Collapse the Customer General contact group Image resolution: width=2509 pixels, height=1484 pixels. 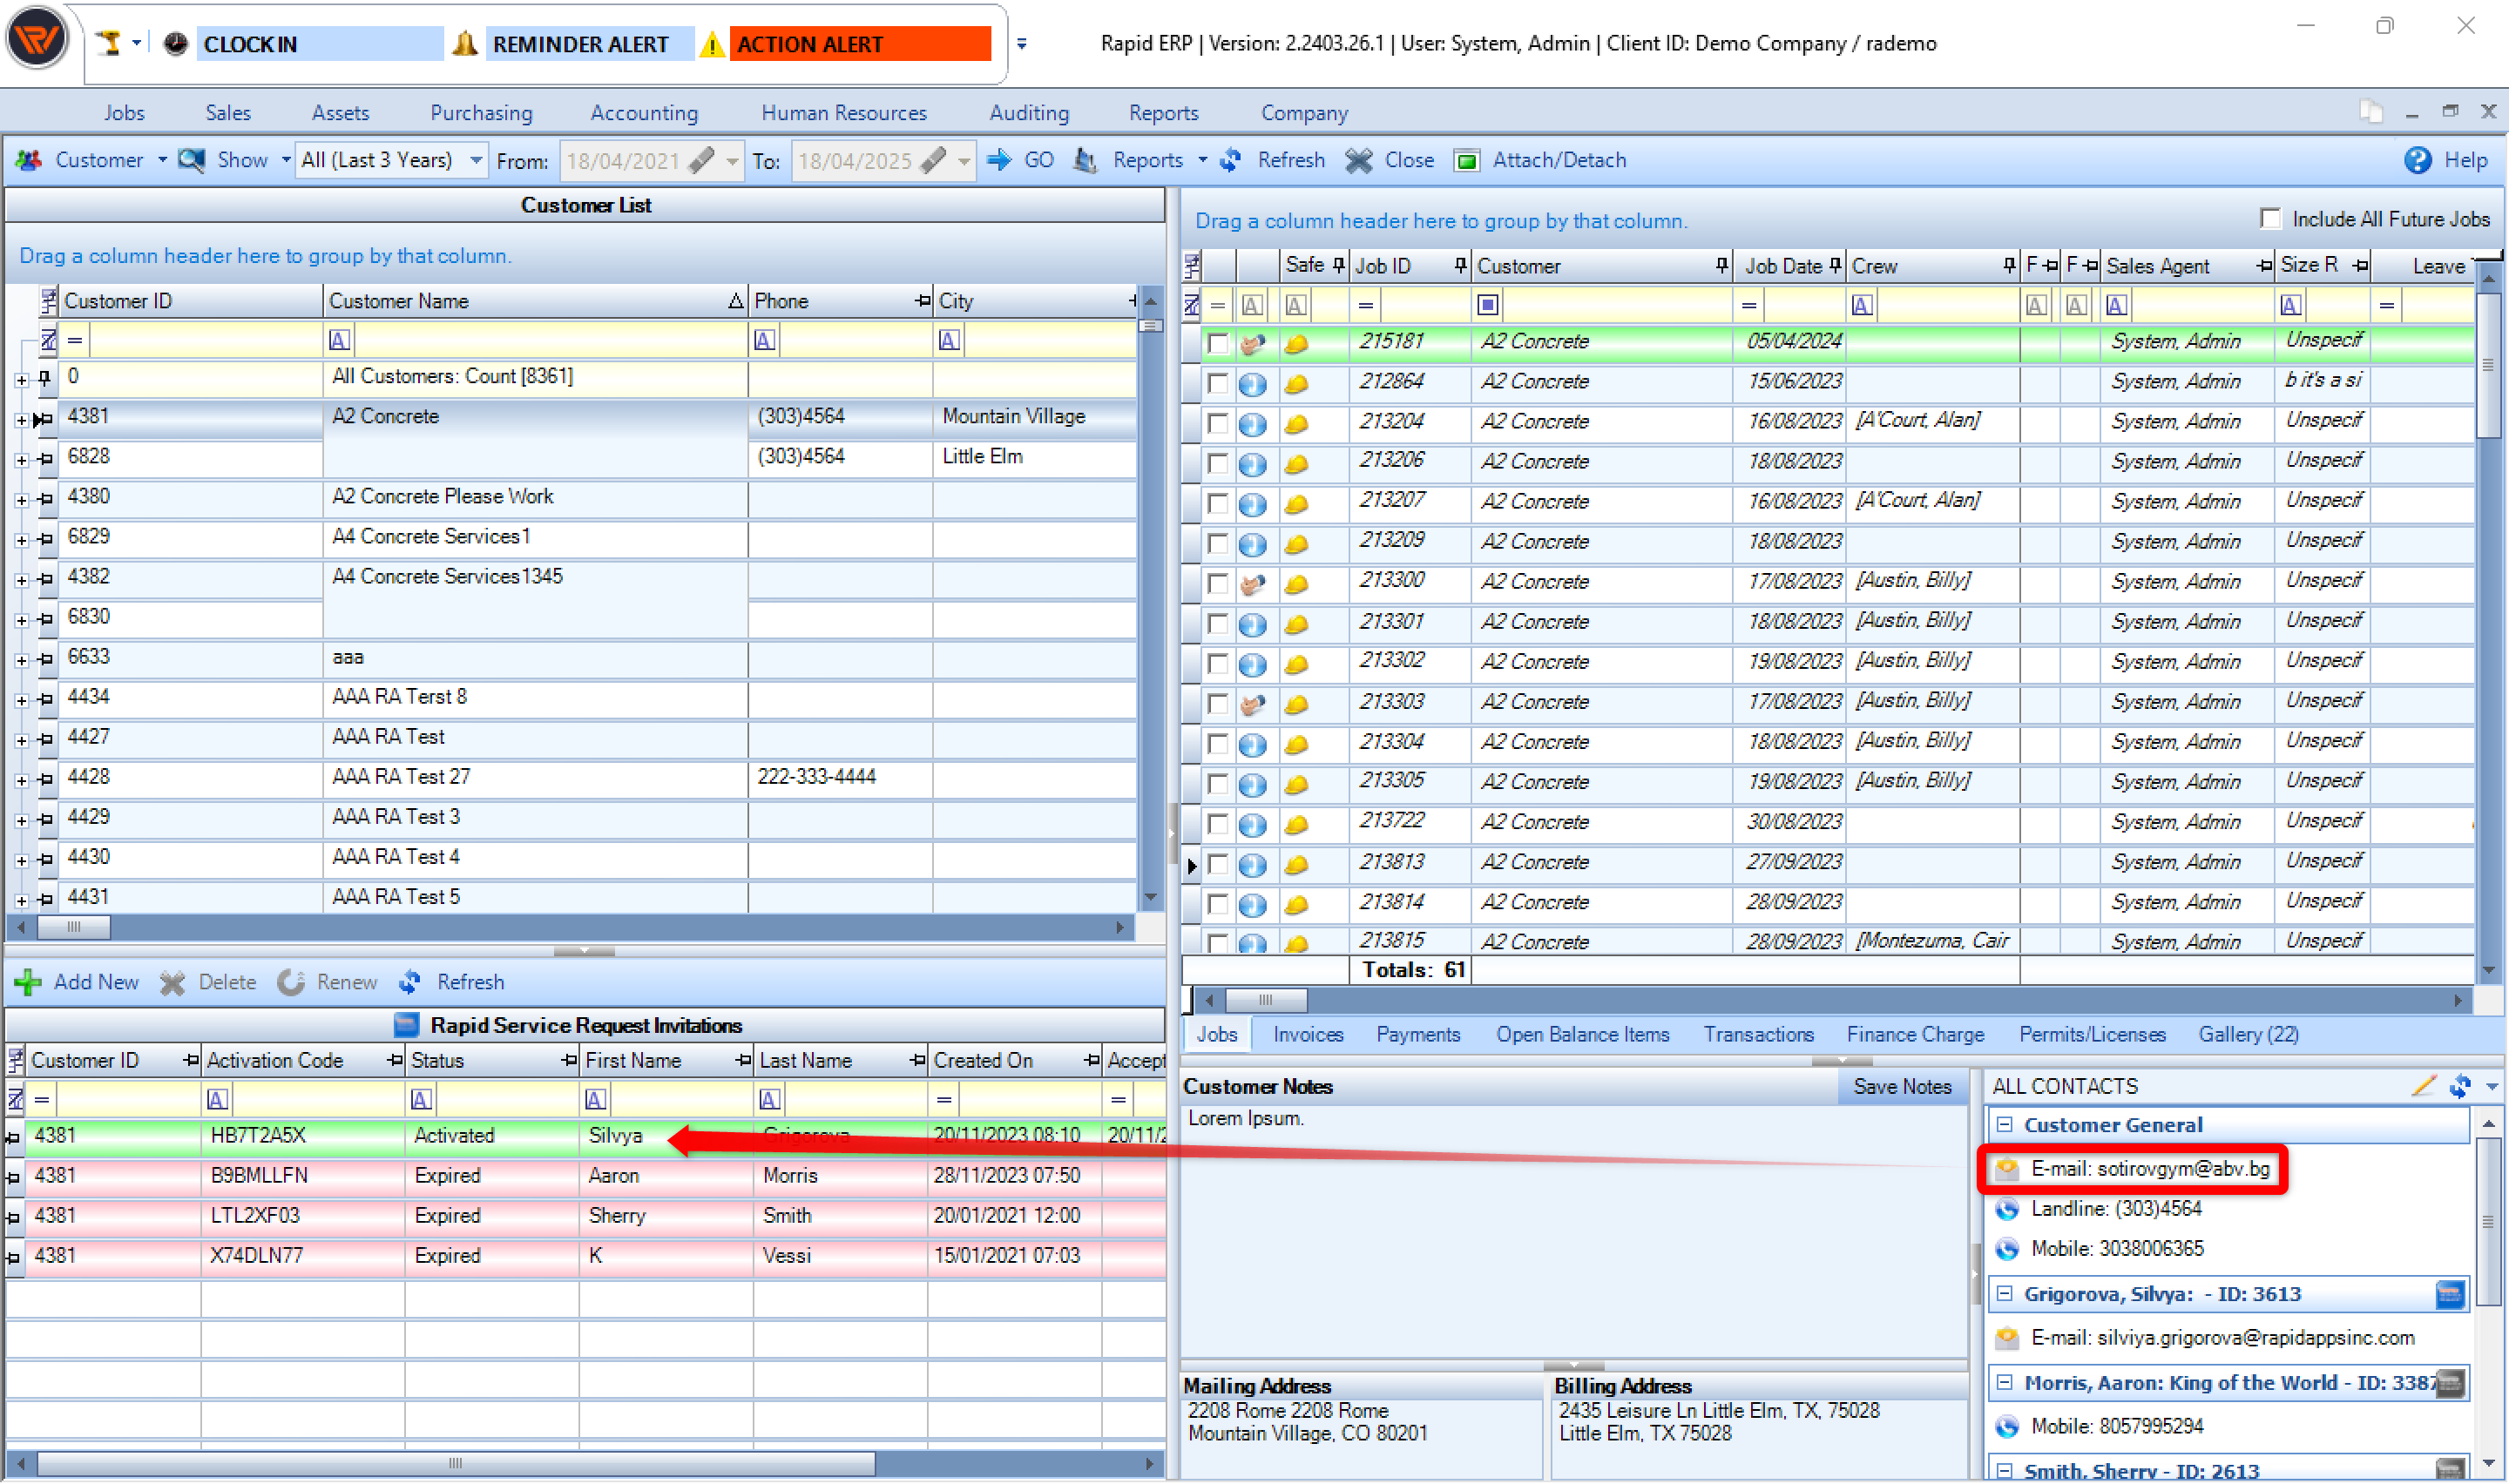click(2004, 1125)
